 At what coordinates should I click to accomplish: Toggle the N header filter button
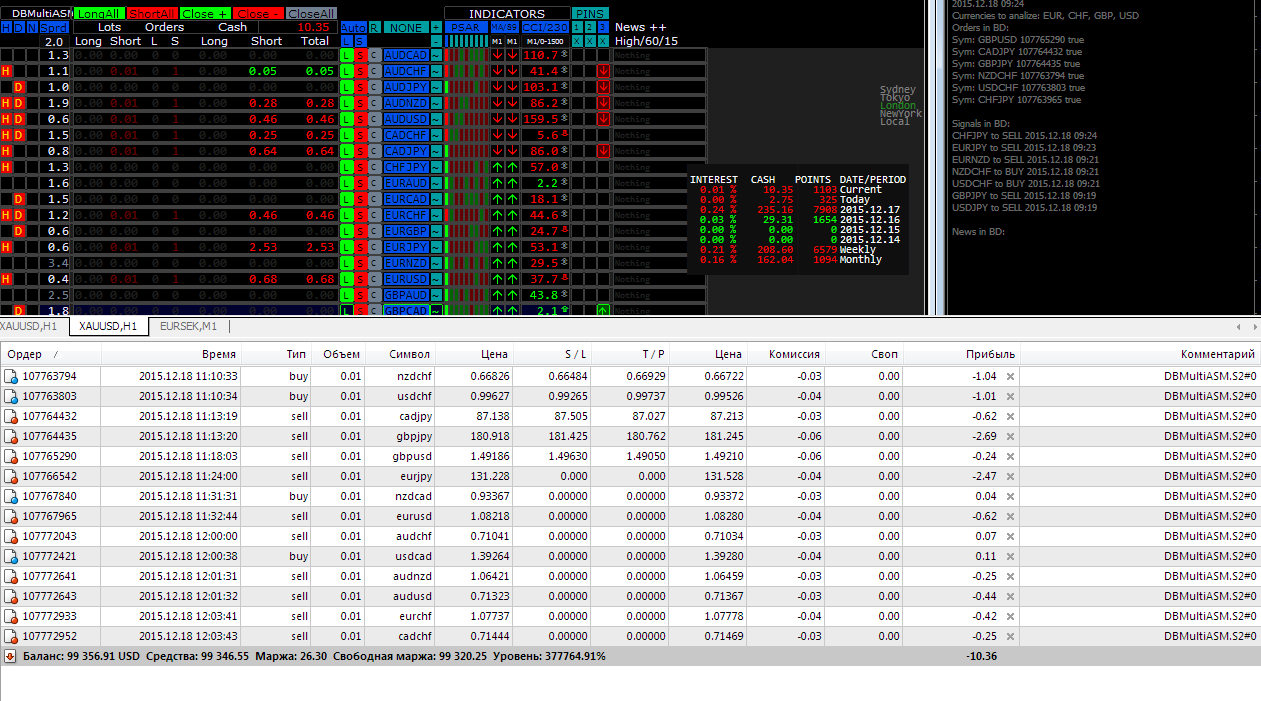point(32,27)
